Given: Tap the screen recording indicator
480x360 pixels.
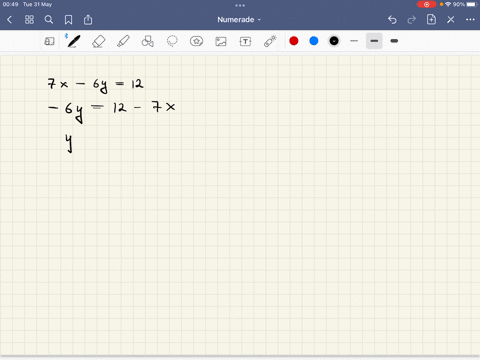Looking at the screenshot, I should click(426, 4).
